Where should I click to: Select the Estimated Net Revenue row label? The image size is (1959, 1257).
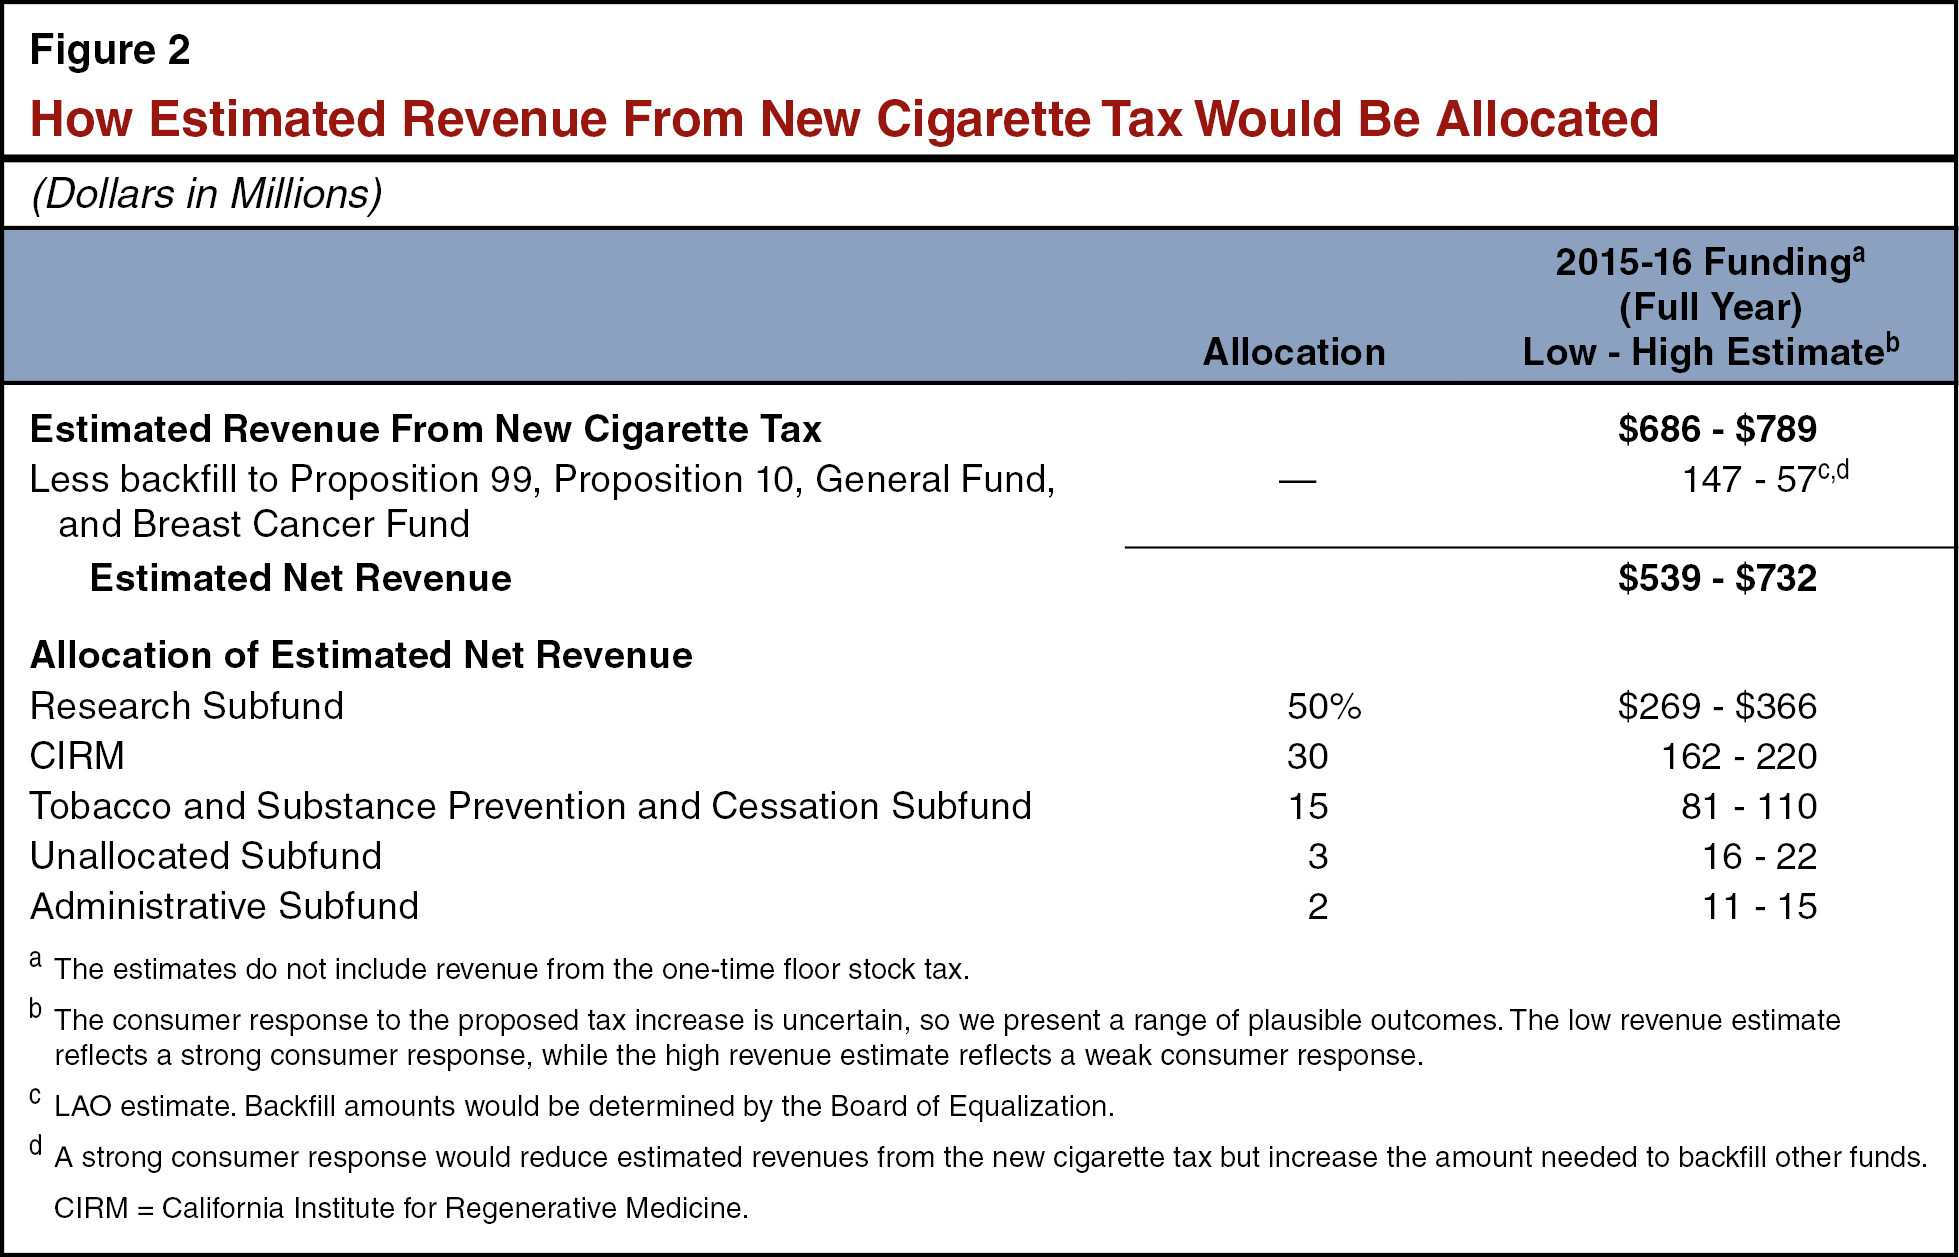[x=300, y=578]
